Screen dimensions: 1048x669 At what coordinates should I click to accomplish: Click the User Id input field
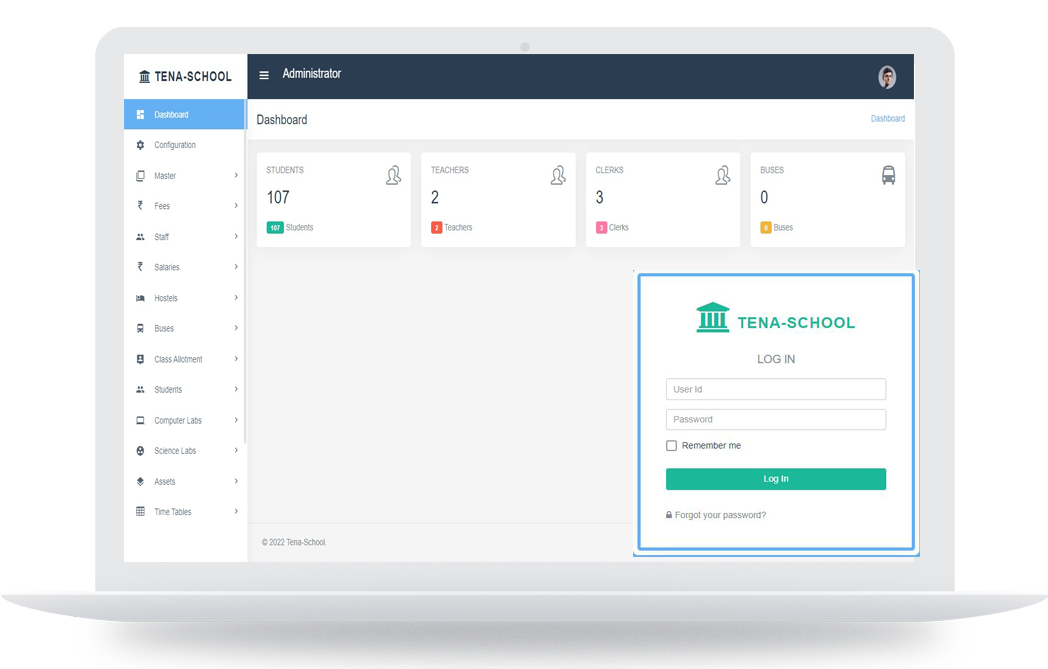775,390
